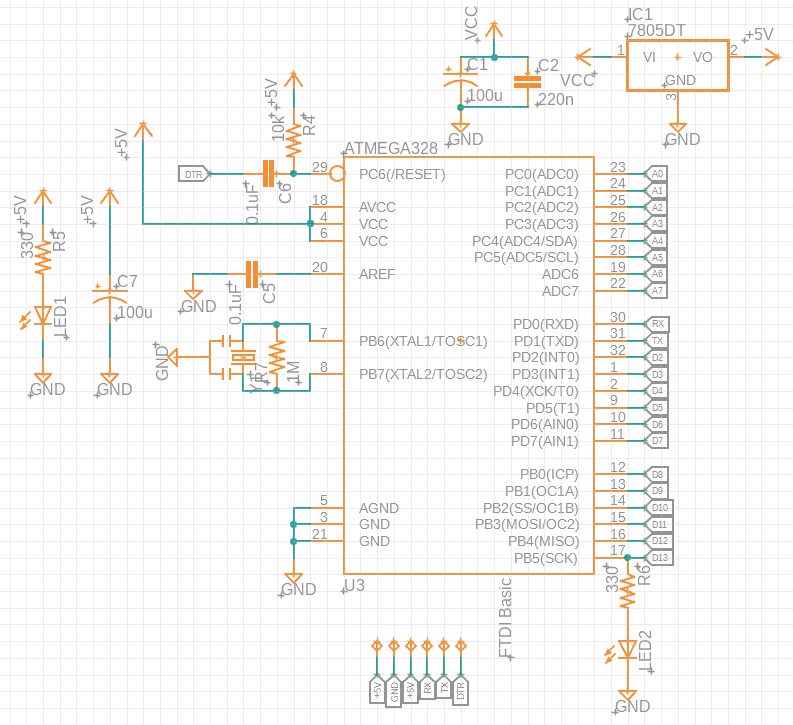Click the C1 100u polarized capacitor

[x=460, y=79]
